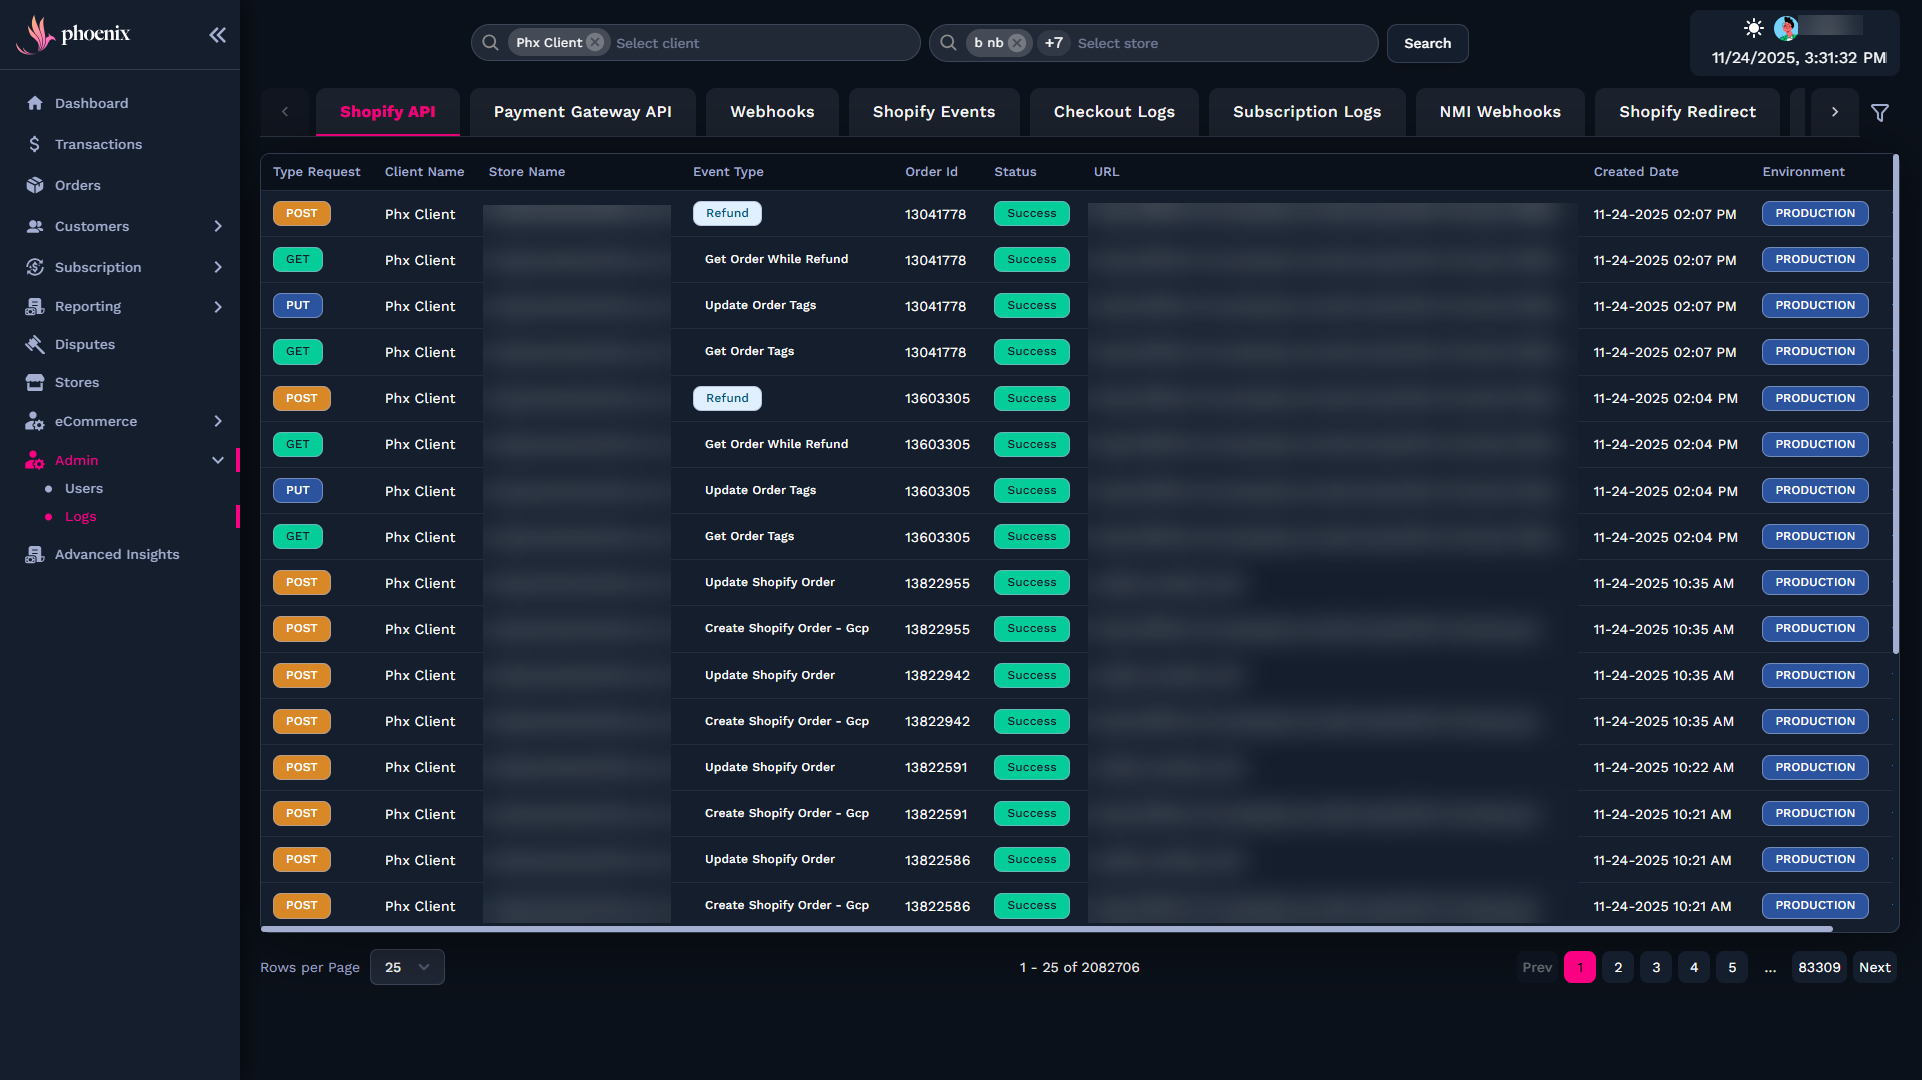1922x1080 pixels.
Task: Click the Search button
Action: pyautogui.click(x=1427, y=43)
